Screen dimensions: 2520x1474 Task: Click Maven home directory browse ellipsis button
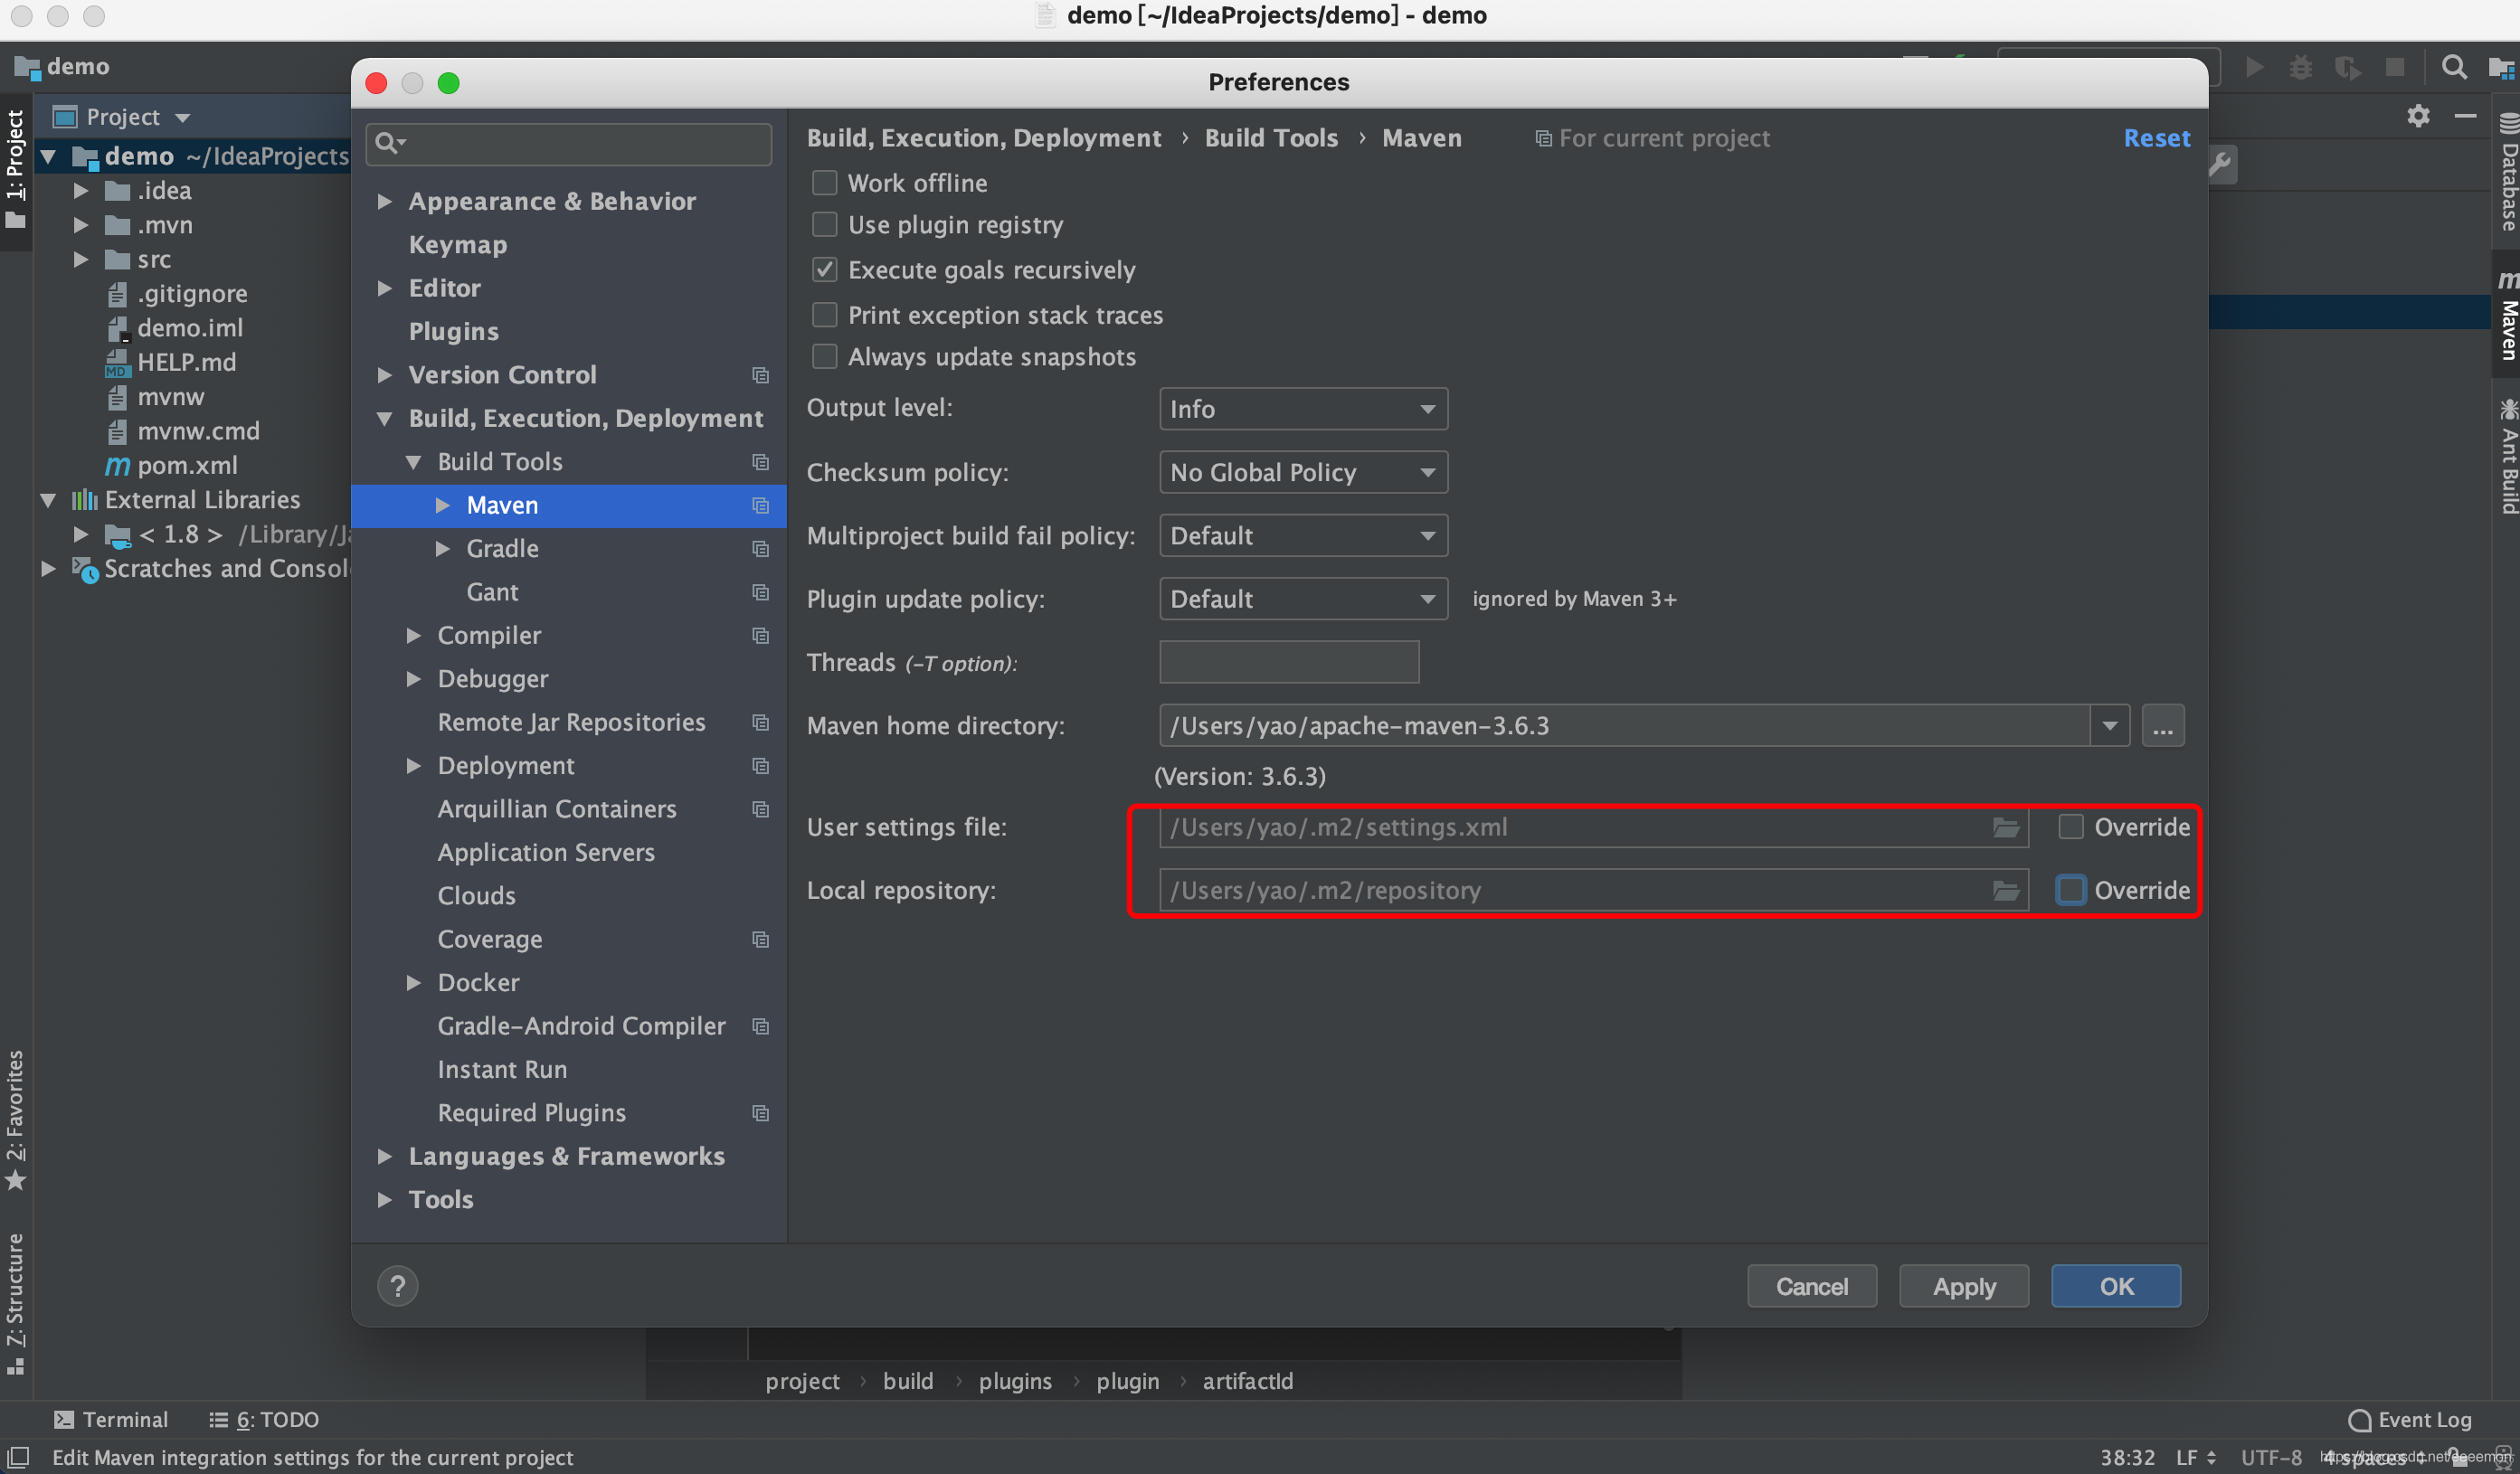(x=2162, y=726)
